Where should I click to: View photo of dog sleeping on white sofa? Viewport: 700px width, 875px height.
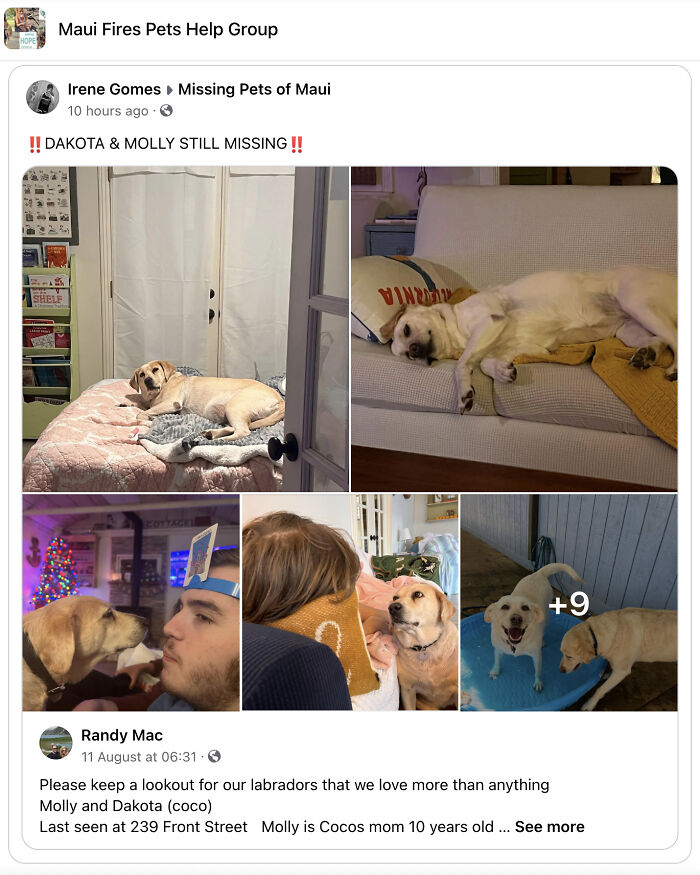(514, 329)
